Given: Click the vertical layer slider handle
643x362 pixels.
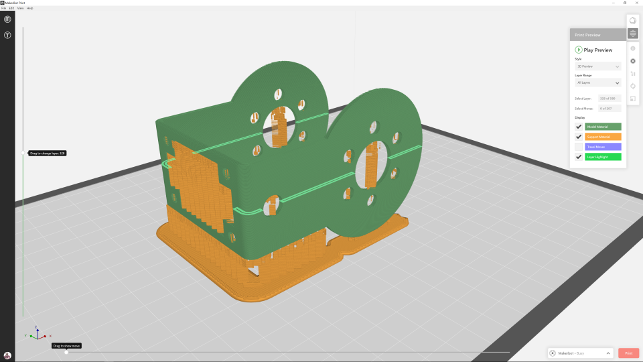Looking at the screenshot, I should point(23,153).
